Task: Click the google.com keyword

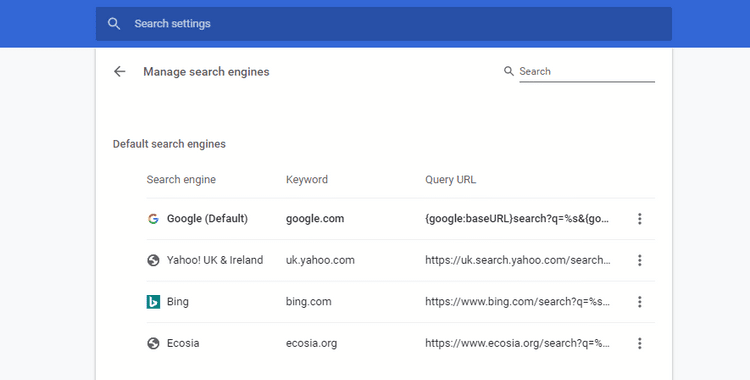Action: pos(315,219)
